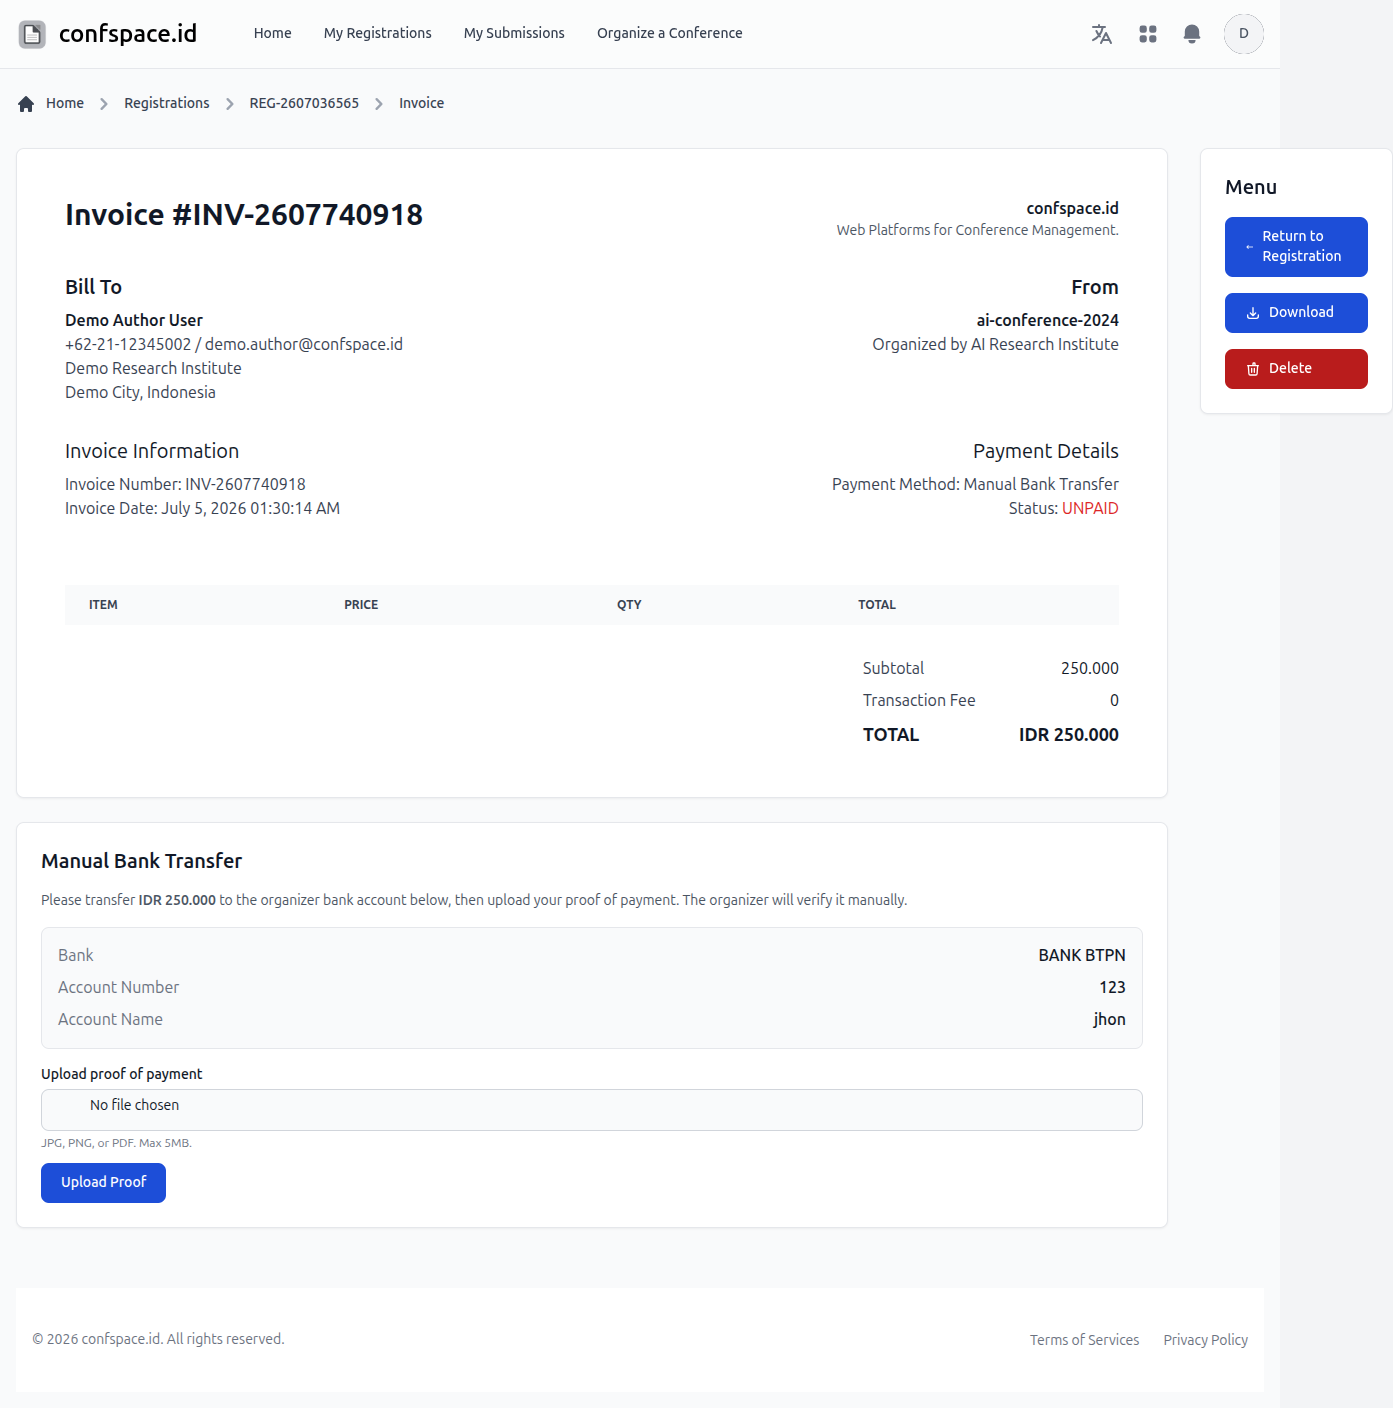This screenshot has height=1408, width=1393.
Task: Click the PRICE column header
Action: coord(361,605)
